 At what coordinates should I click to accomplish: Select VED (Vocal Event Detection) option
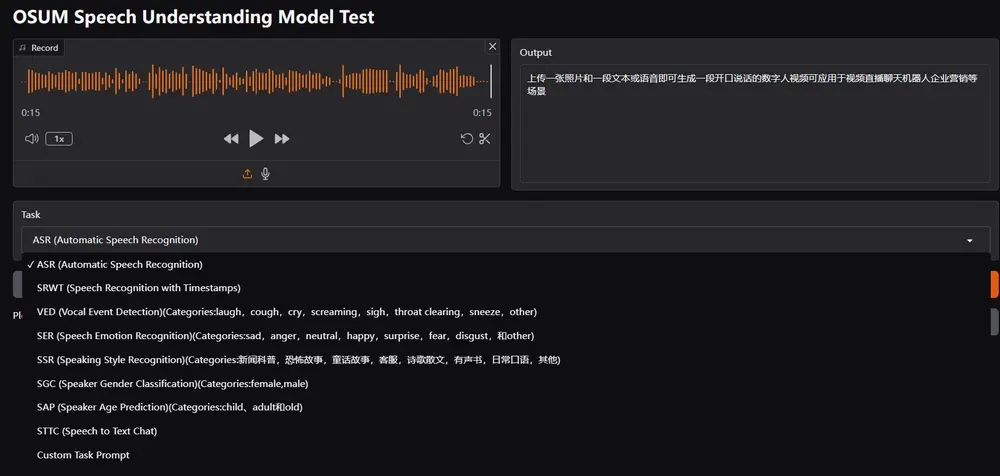pos(506,312)
